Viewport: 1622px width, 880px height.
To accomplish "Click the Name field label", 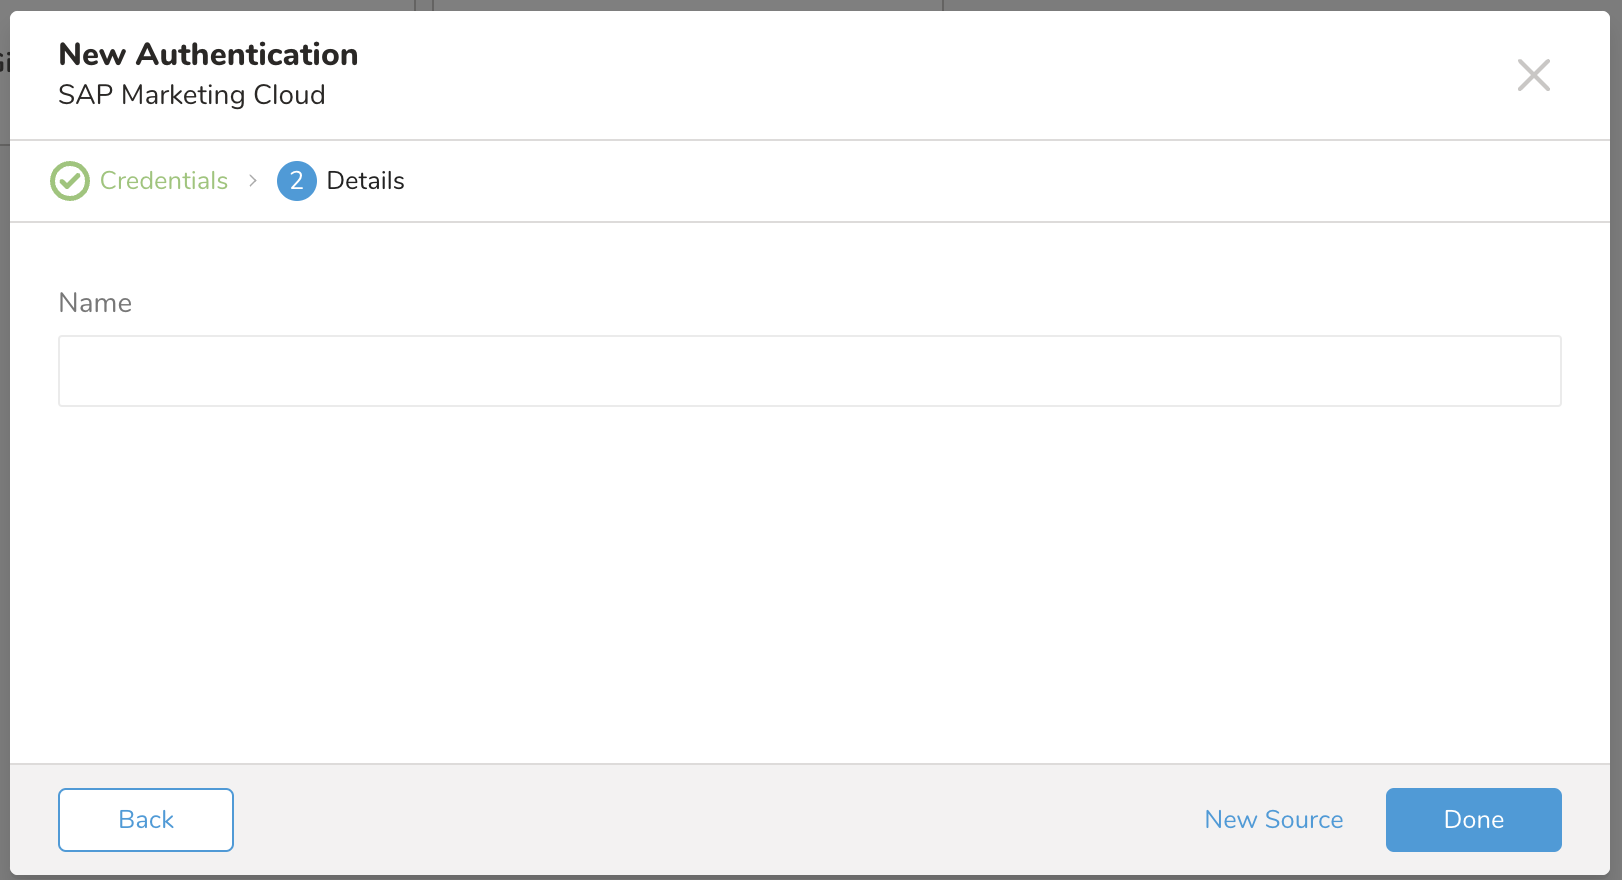I will coord(95,303).
